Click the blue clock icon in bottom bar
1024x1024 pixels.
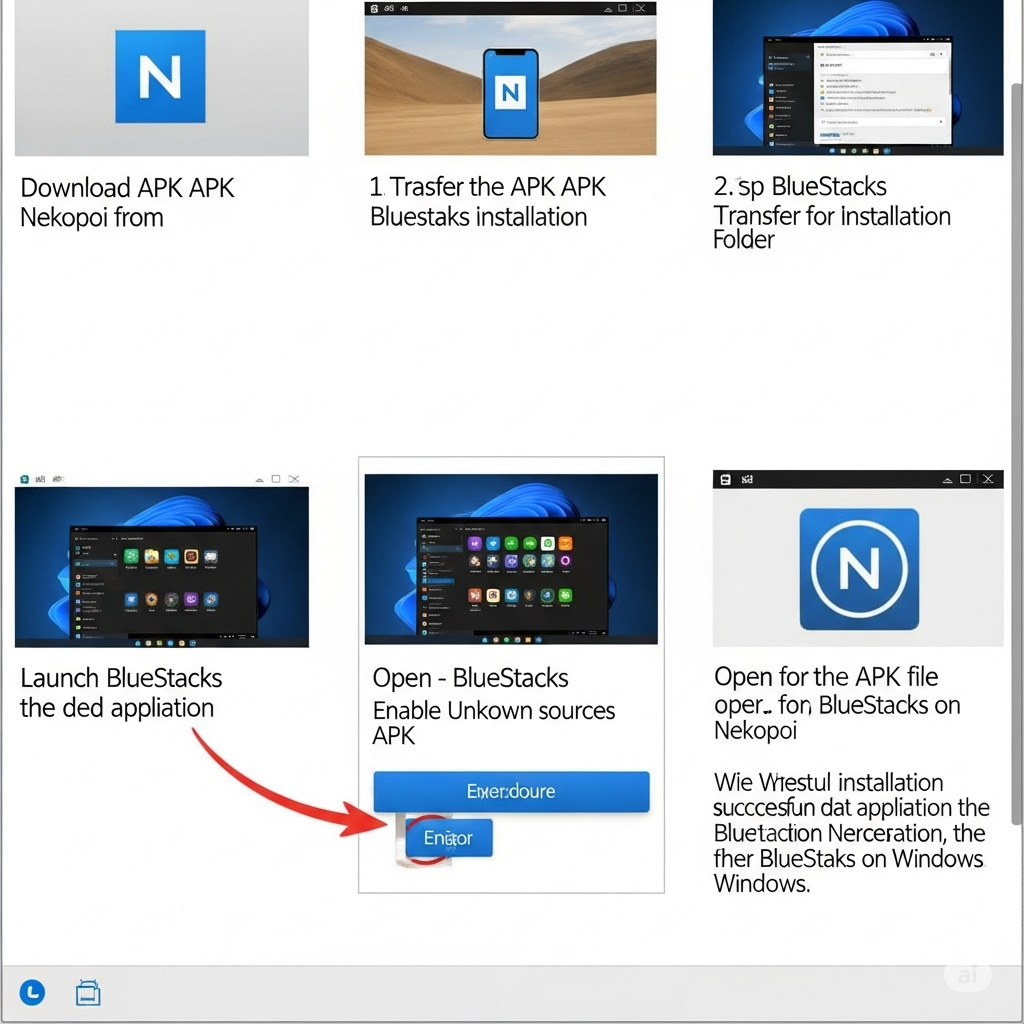32,993
